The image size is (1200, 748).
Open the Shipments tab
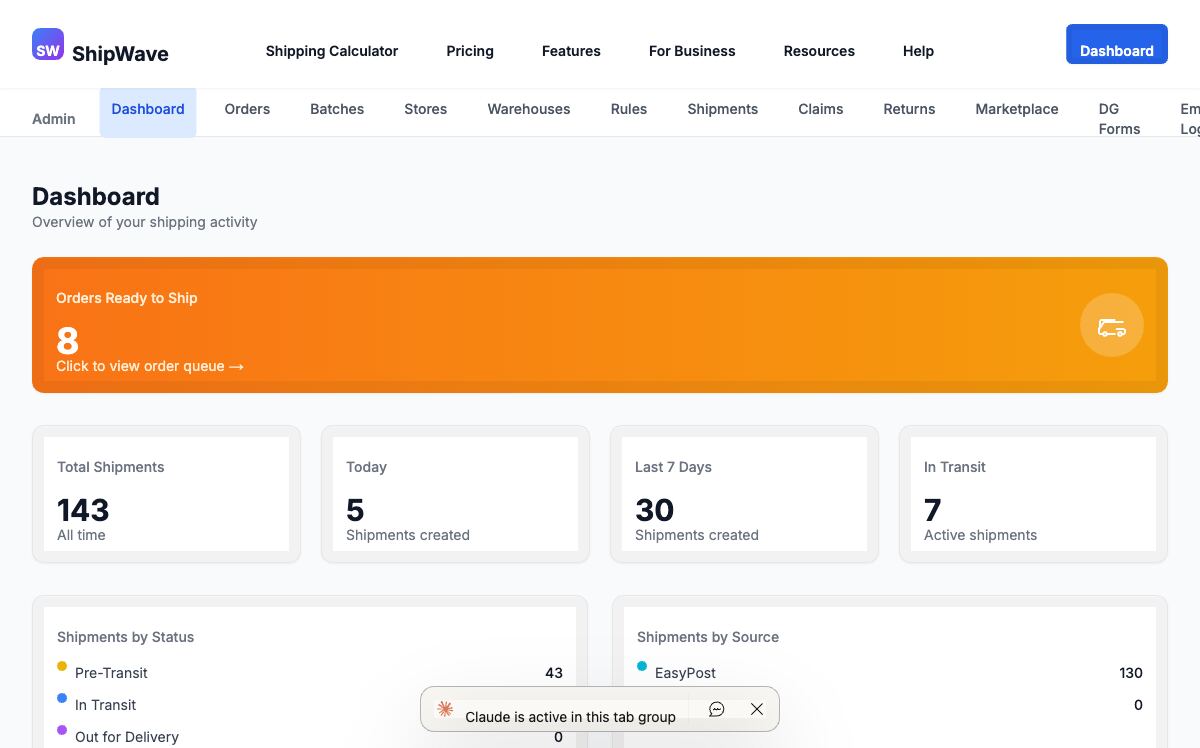723,109
